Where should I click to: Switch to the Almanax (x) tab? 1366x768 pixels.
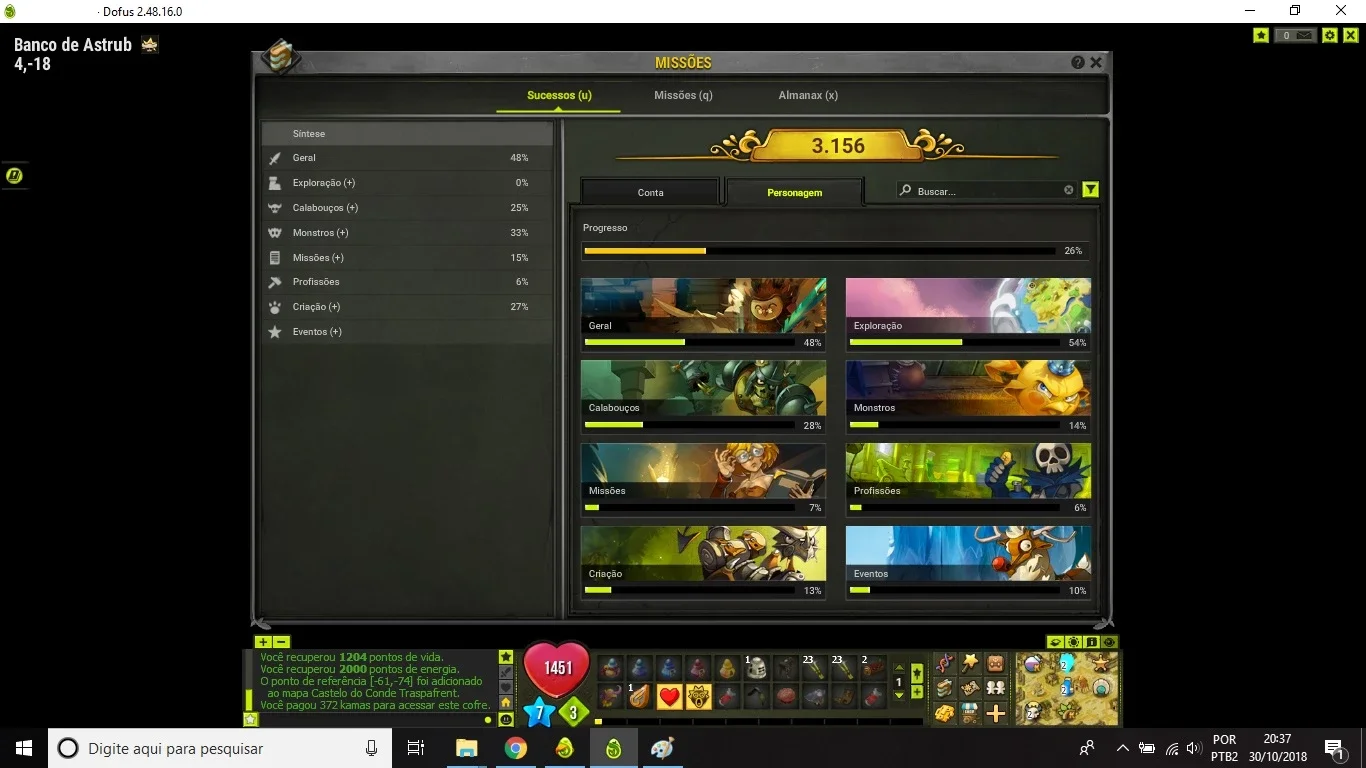[x=808, y=96]
